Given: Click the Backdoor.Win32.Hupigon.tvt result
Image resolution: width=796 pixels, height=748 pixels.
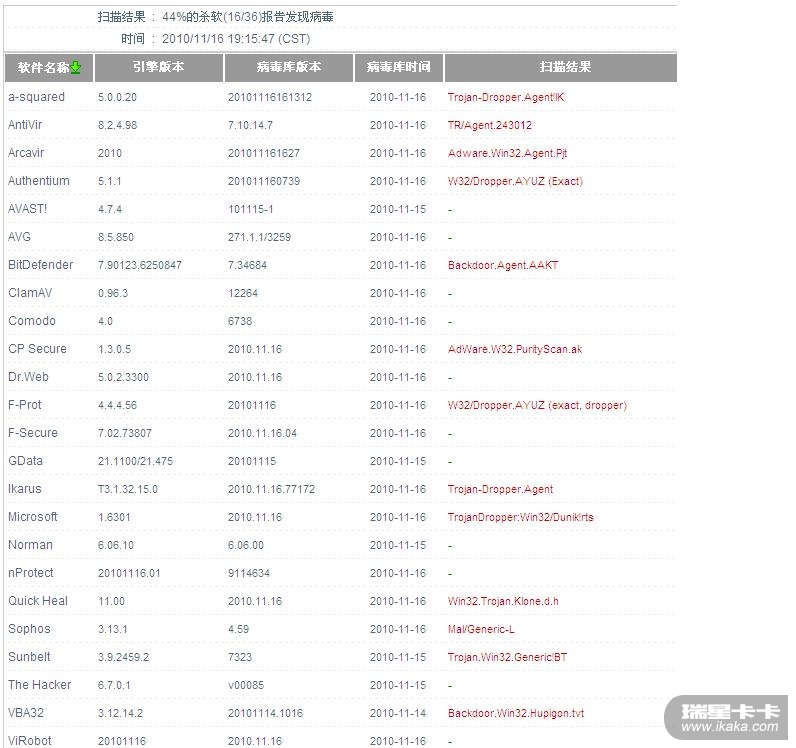Looking at the screenshot, I should click(516, 713).
